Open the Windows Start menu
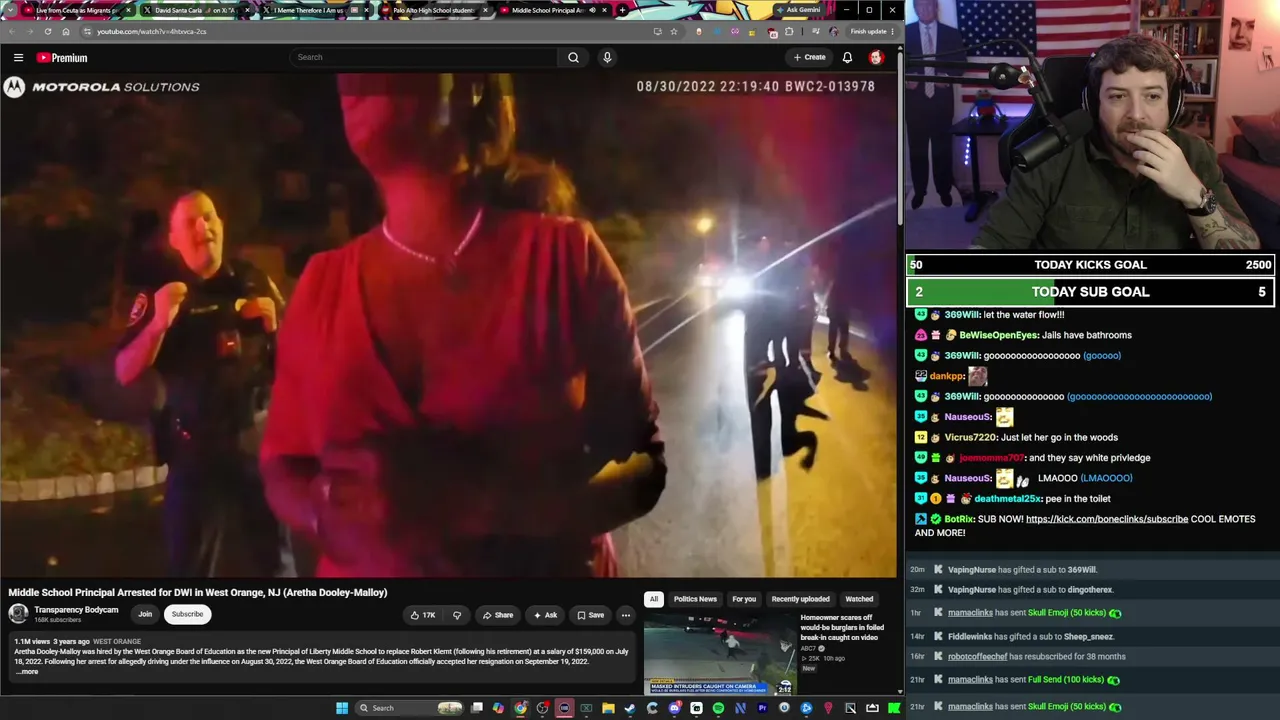 coord(342,708)
